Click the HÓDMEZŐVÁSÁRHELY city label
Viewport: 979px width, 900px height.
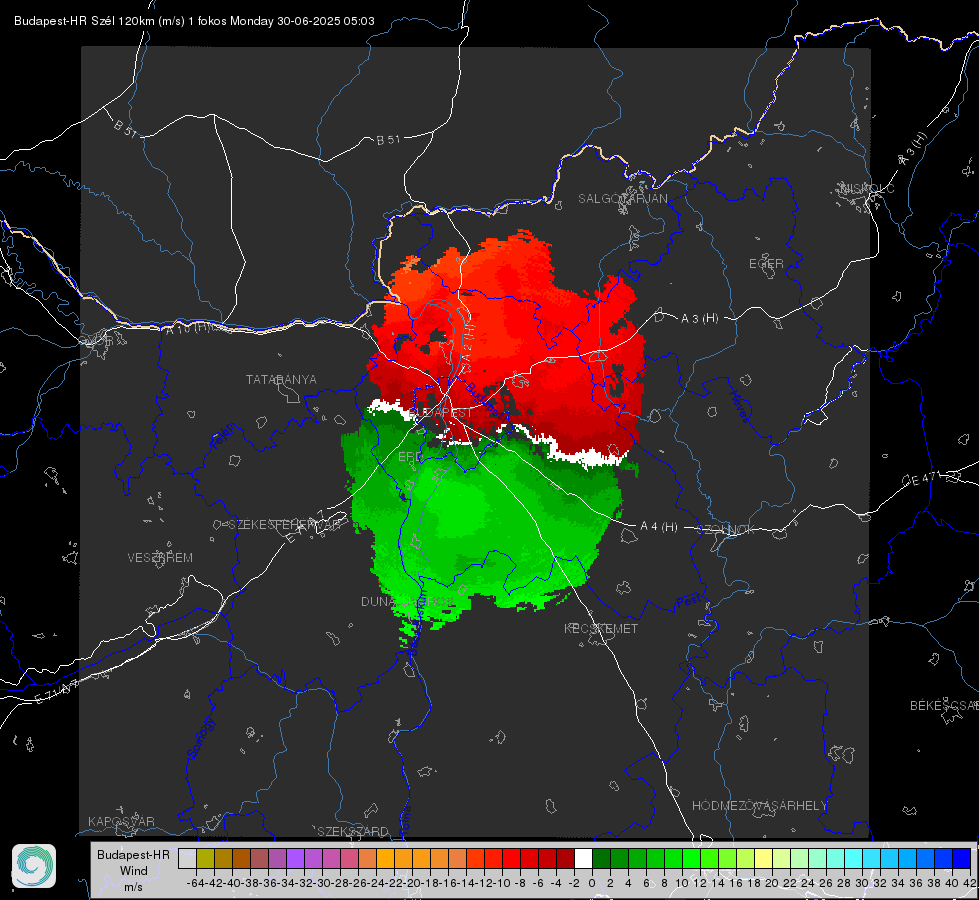pos(759,806)
